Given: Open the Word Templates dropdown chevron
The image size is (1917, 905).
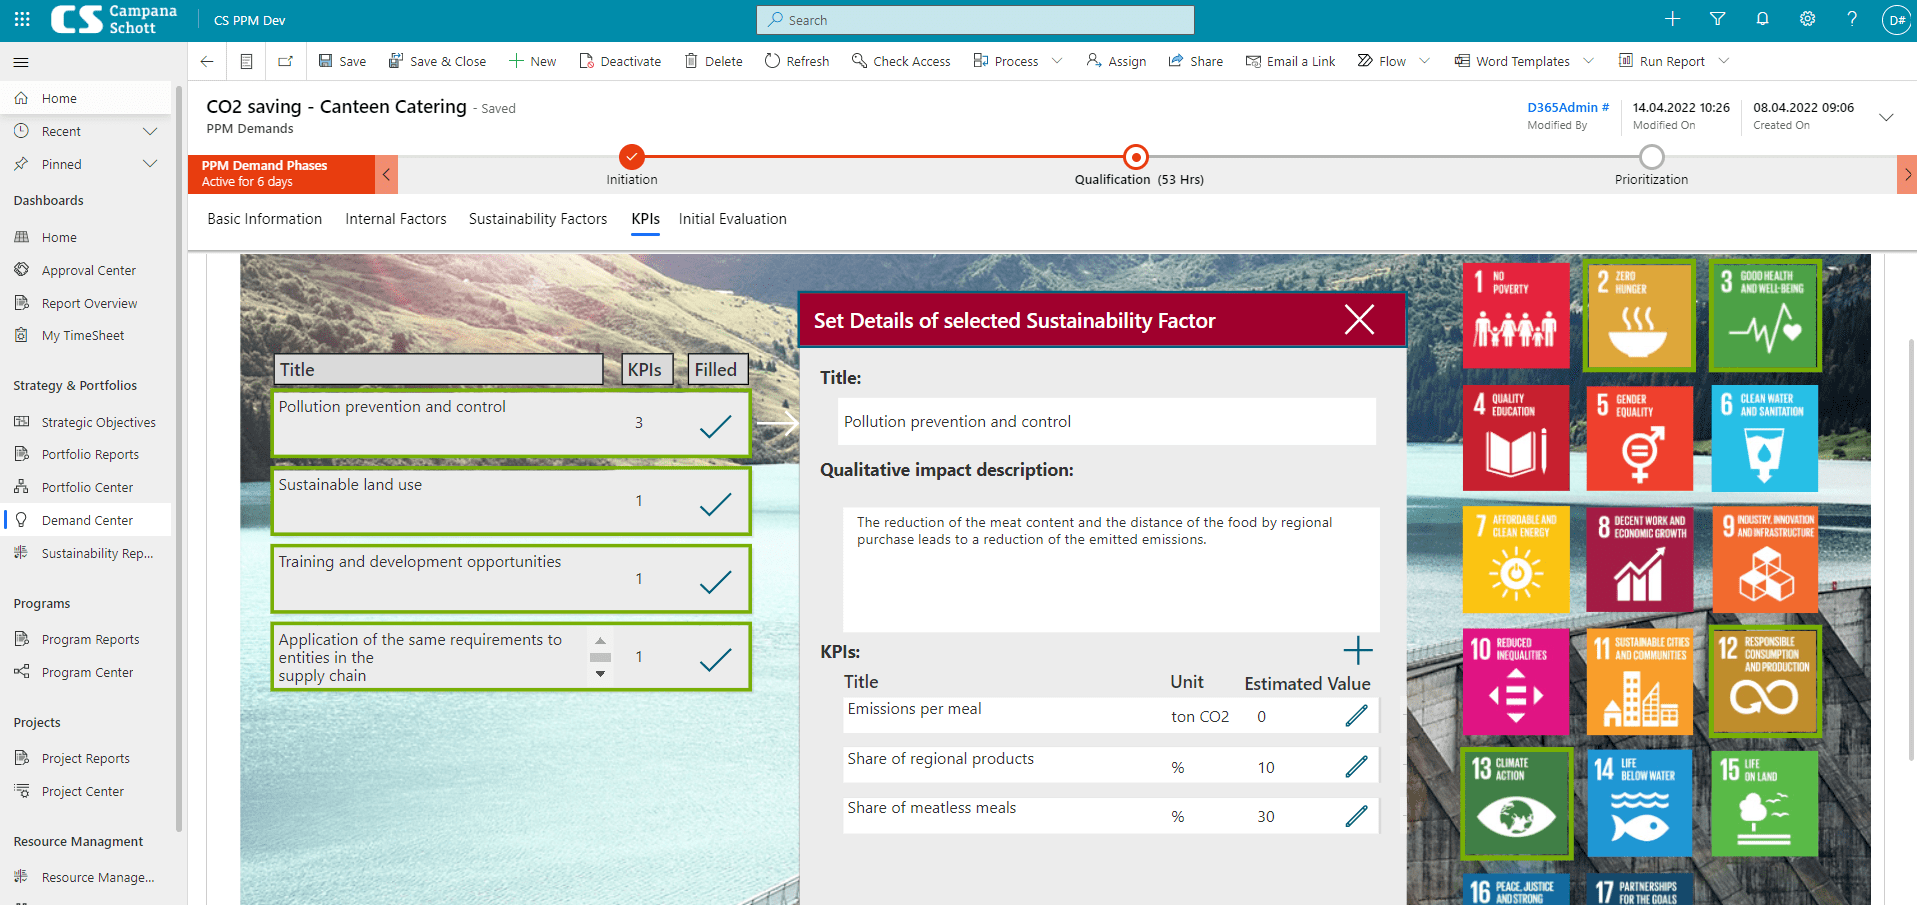Looking at the screenshot, I should pyautogui.click(x=1588, y=61).
